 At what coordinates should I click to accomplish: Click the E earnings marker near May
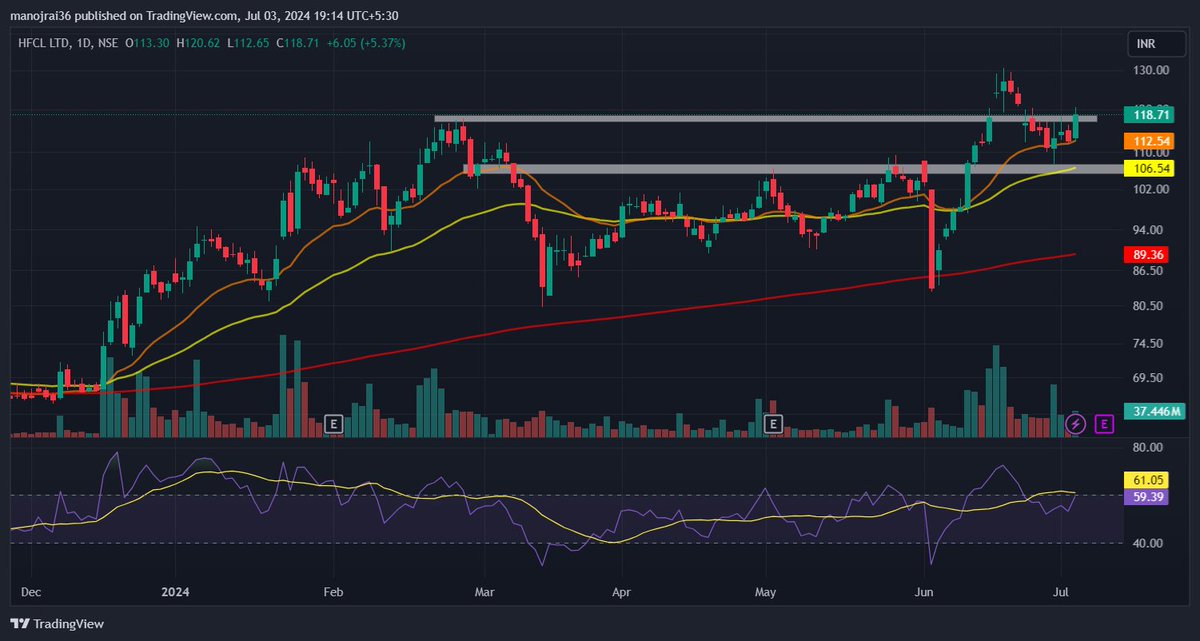pos(773,424)
